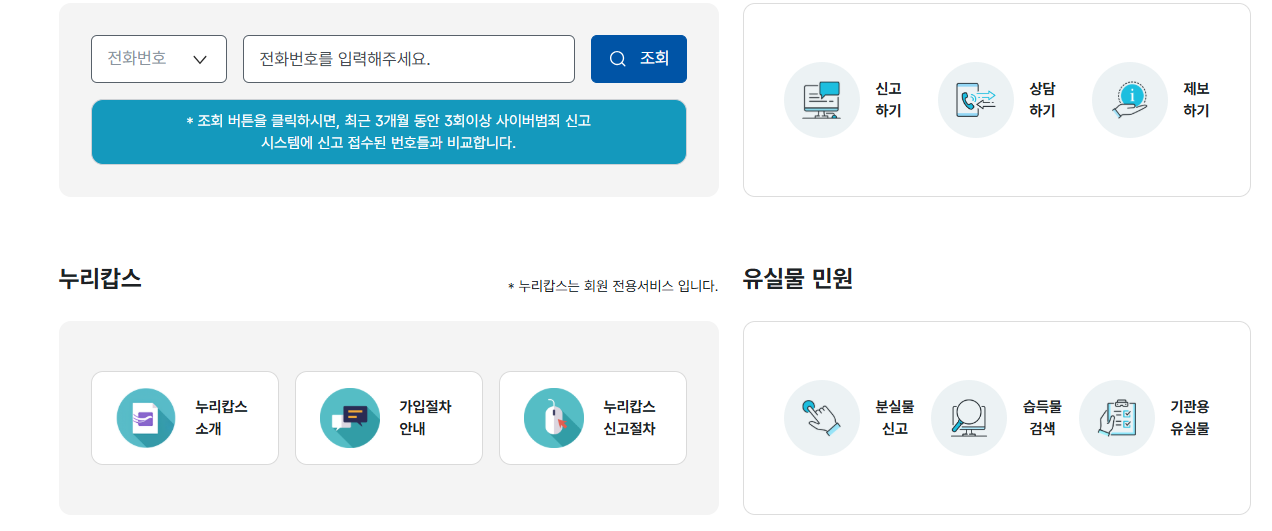Image resolution: width=1272 pixels, height=531 pixels.
Task: Open the 신고 하기 link text
Action: [888, 100]
